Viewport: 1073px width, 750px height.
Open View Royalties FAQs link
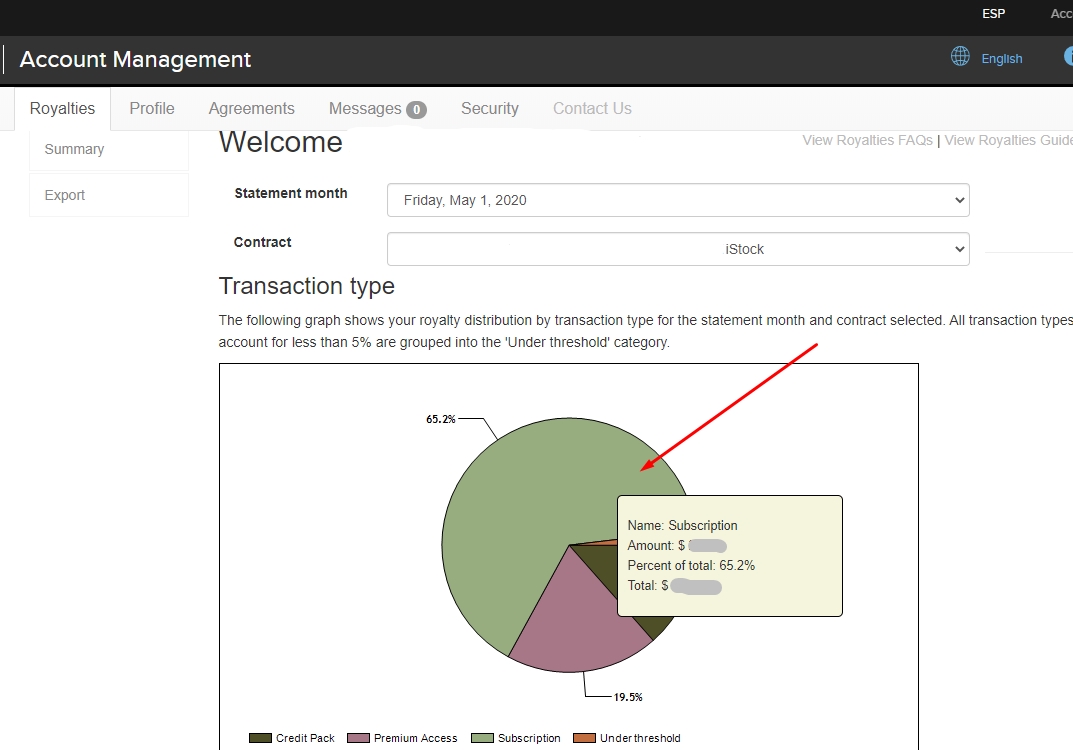pos(867,140)
